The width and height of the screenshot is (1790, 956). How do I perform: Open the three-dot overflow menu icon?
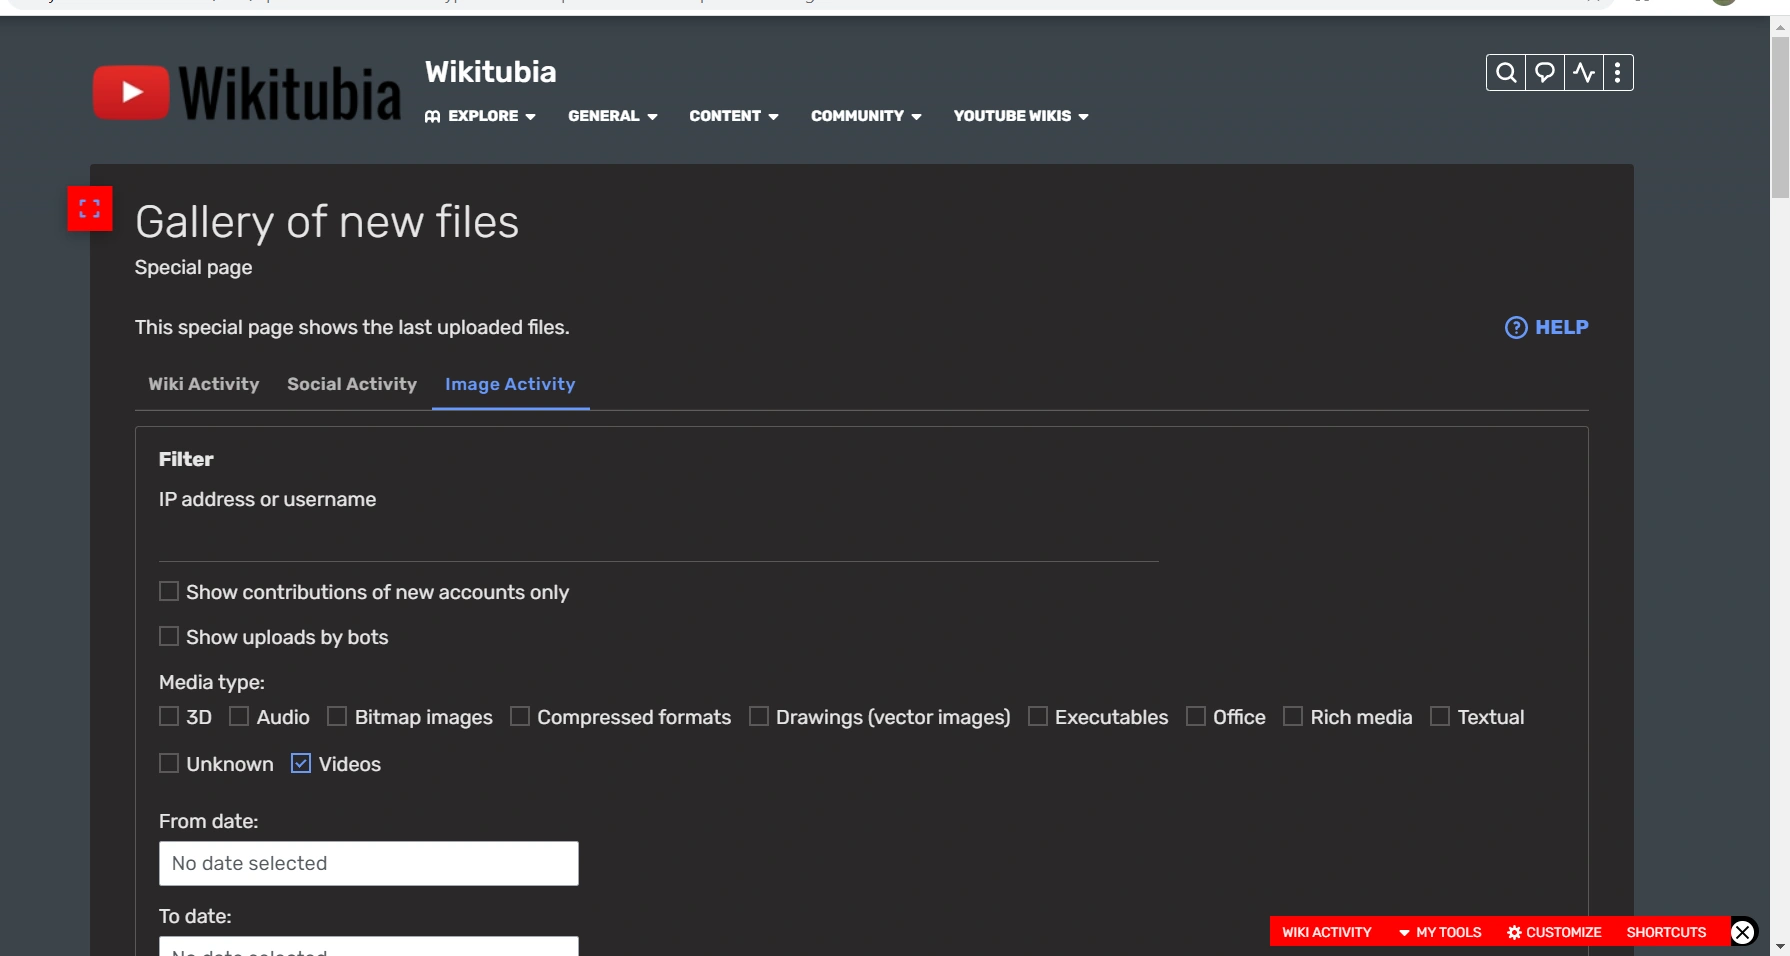point(1618,72)
